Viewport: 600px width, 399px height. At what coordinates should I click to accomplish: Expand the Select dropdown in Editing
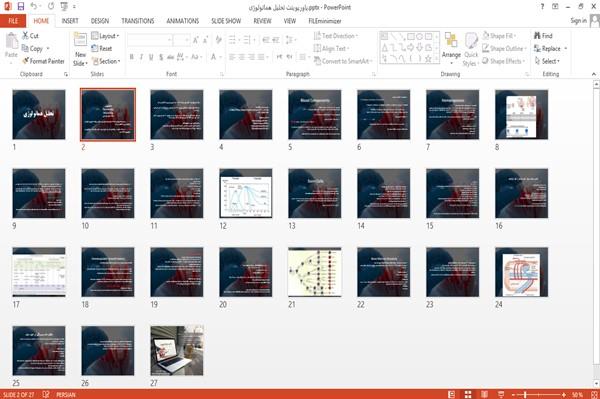547,61
